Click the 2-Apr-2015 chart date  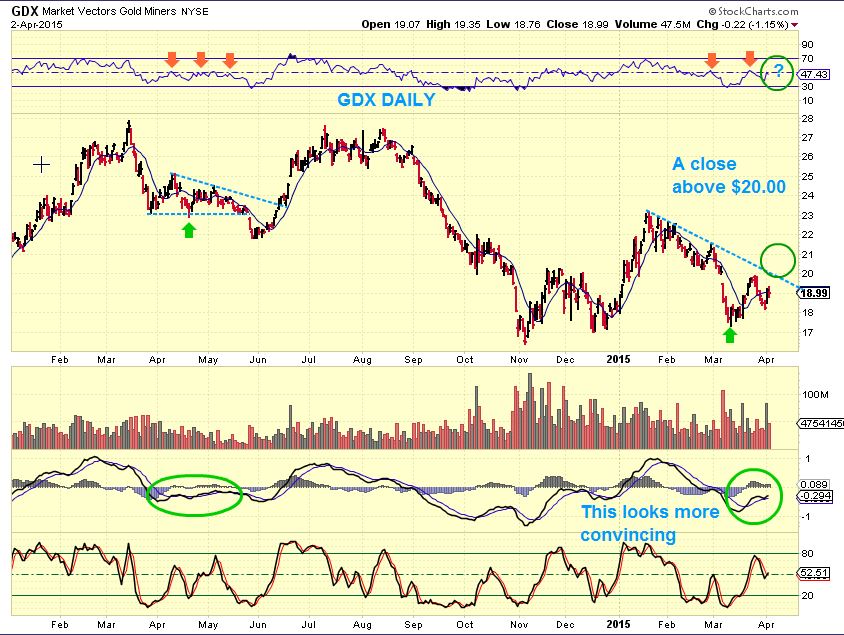pos(37,24)
